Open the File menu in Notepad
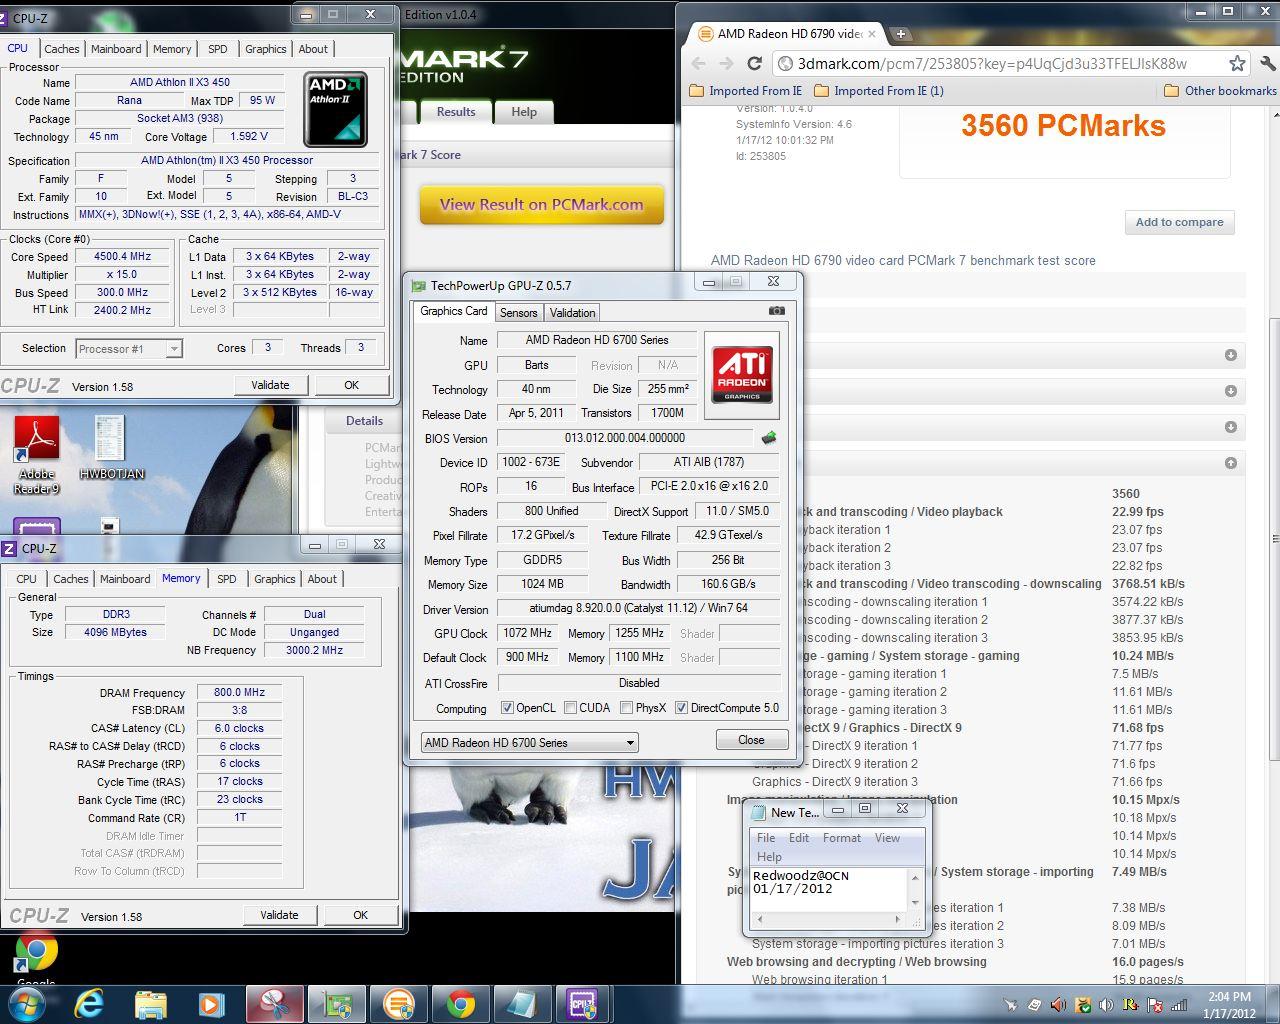The width and height of the screenshot is (1280, 1024). tap(766, 838)
